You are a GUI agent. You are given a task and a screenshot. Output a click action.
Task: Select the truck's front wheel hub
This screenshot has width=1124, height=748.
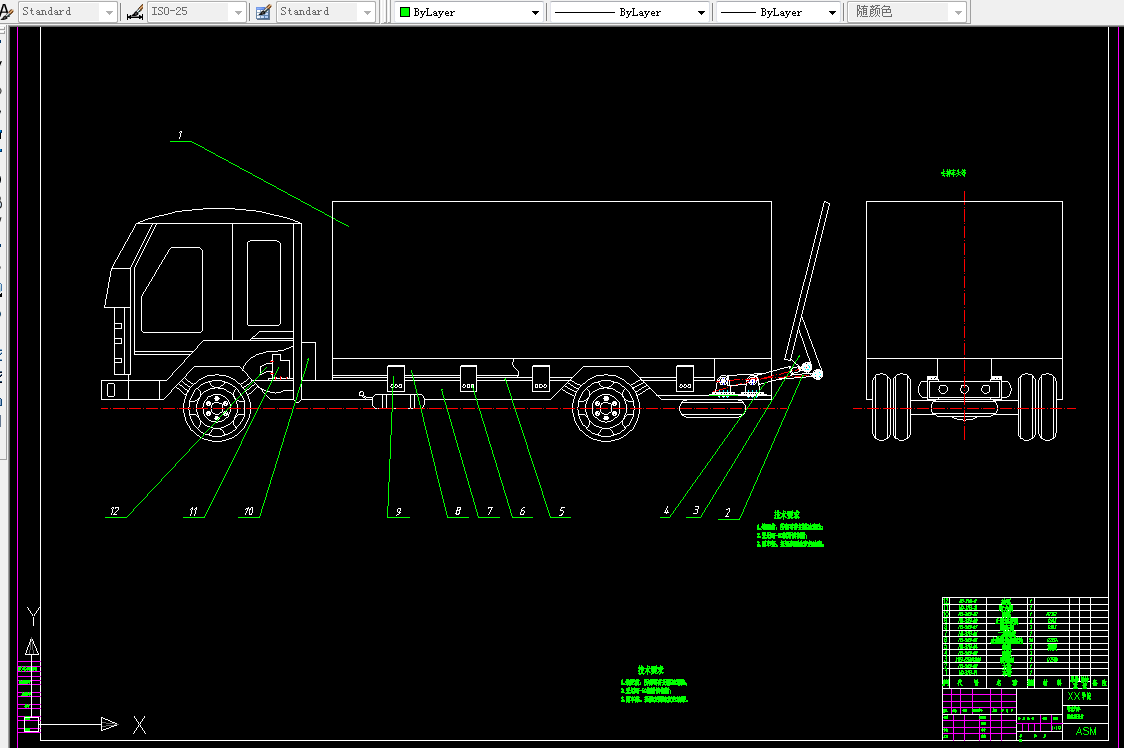[x=216, y=408]
